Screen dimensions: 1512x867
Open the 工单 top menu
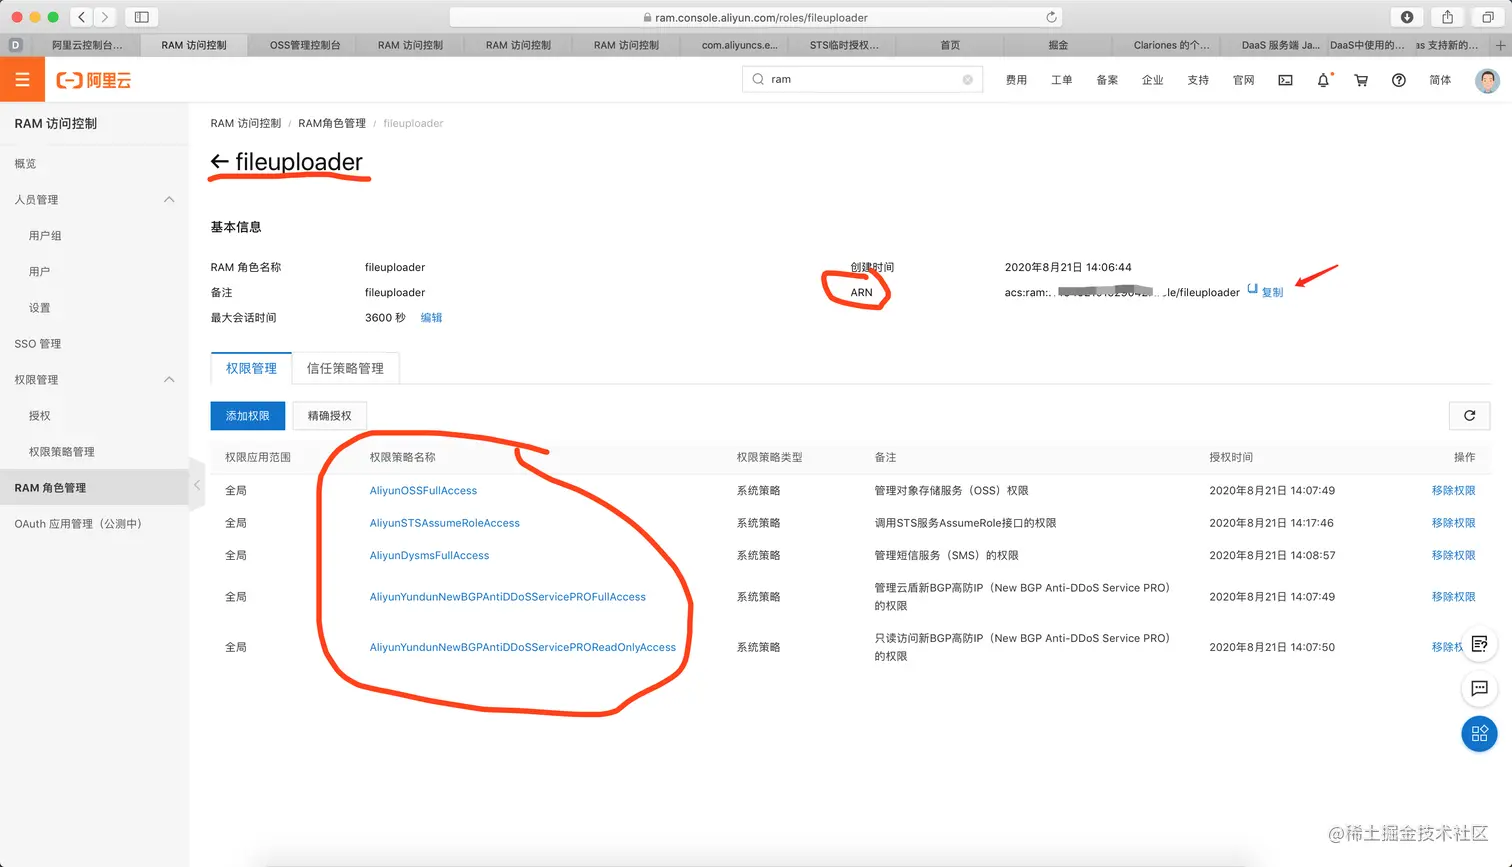click(x=1062, y=80)
